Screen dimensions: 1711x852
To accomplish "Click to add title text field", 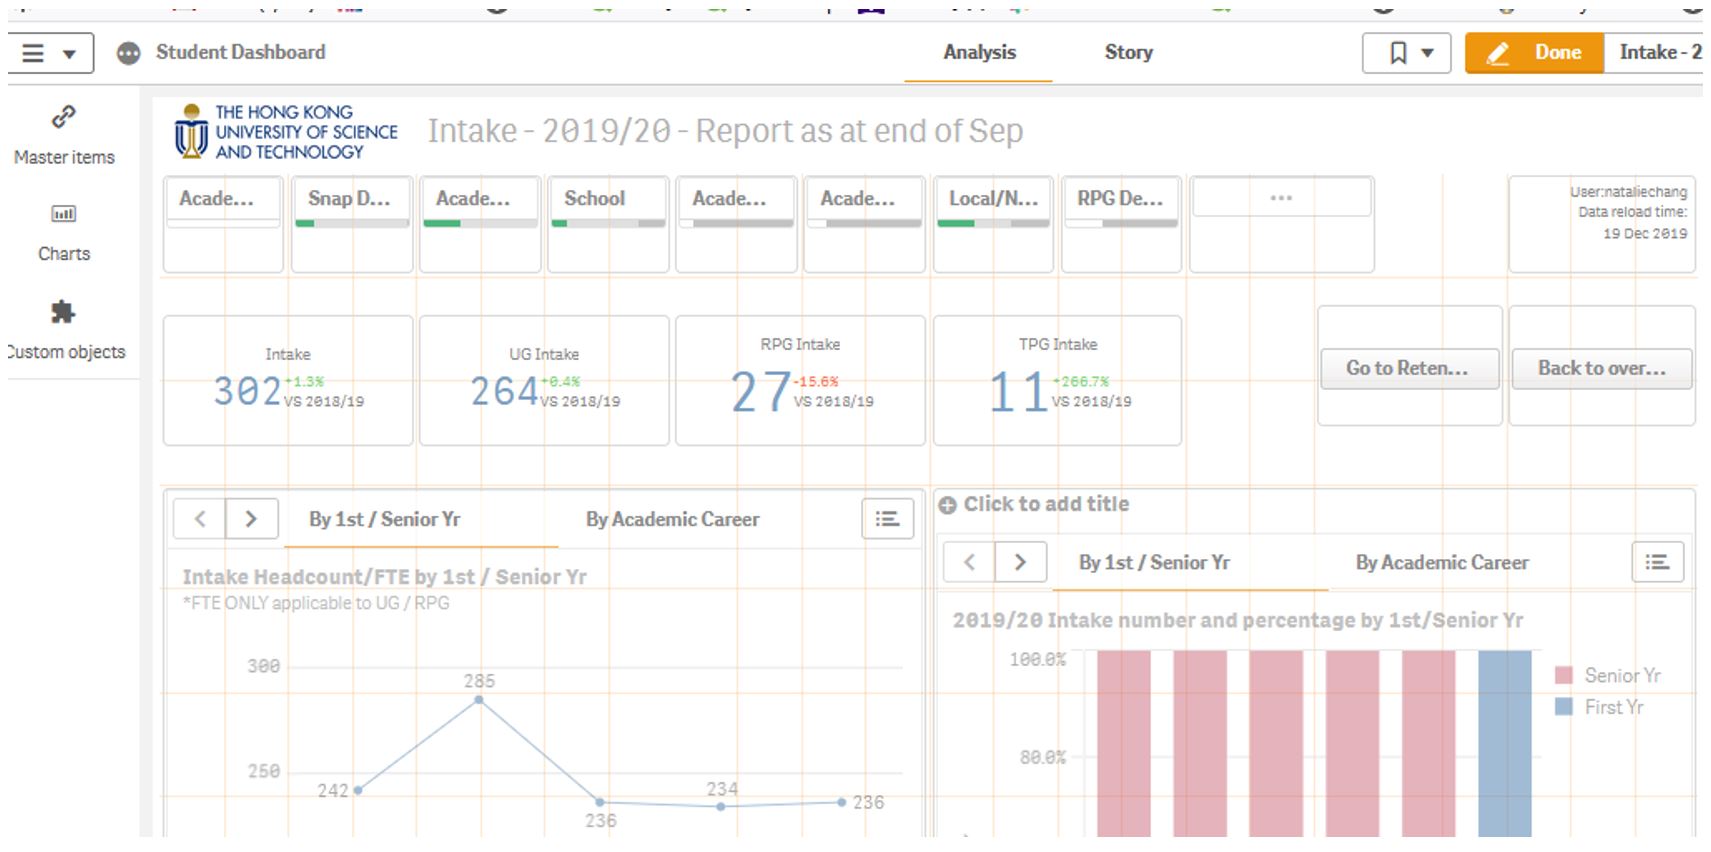I will point(1046,504).
